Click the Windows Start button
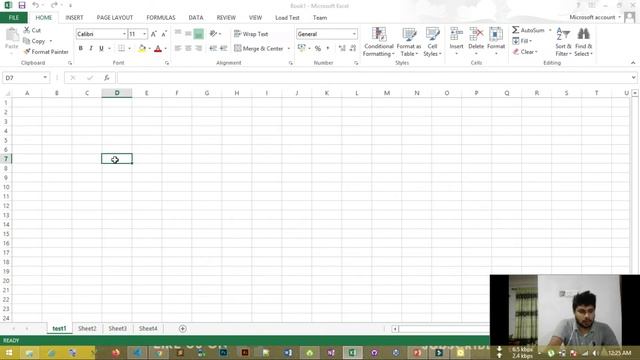This screenshot has width=640, height=360. 8,353
